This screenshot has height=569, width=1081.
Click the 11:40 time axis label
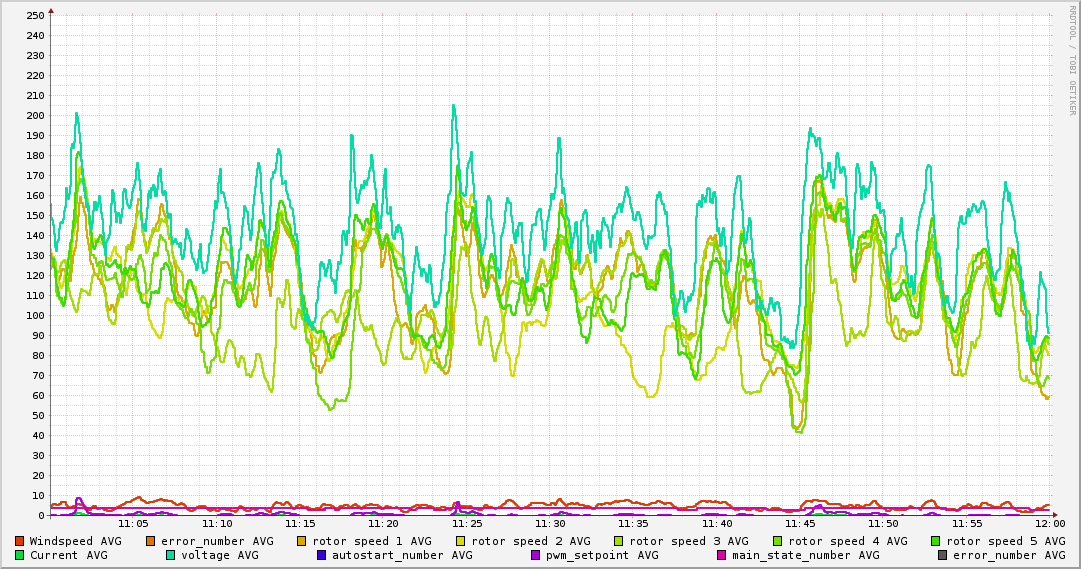[717, 524]
